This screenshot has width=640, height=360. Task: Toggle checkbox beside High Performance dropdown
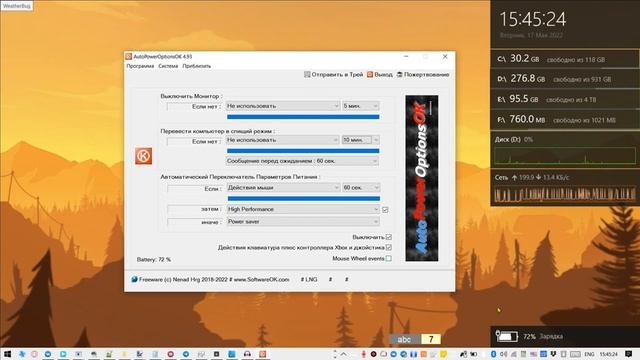point(385,209)
